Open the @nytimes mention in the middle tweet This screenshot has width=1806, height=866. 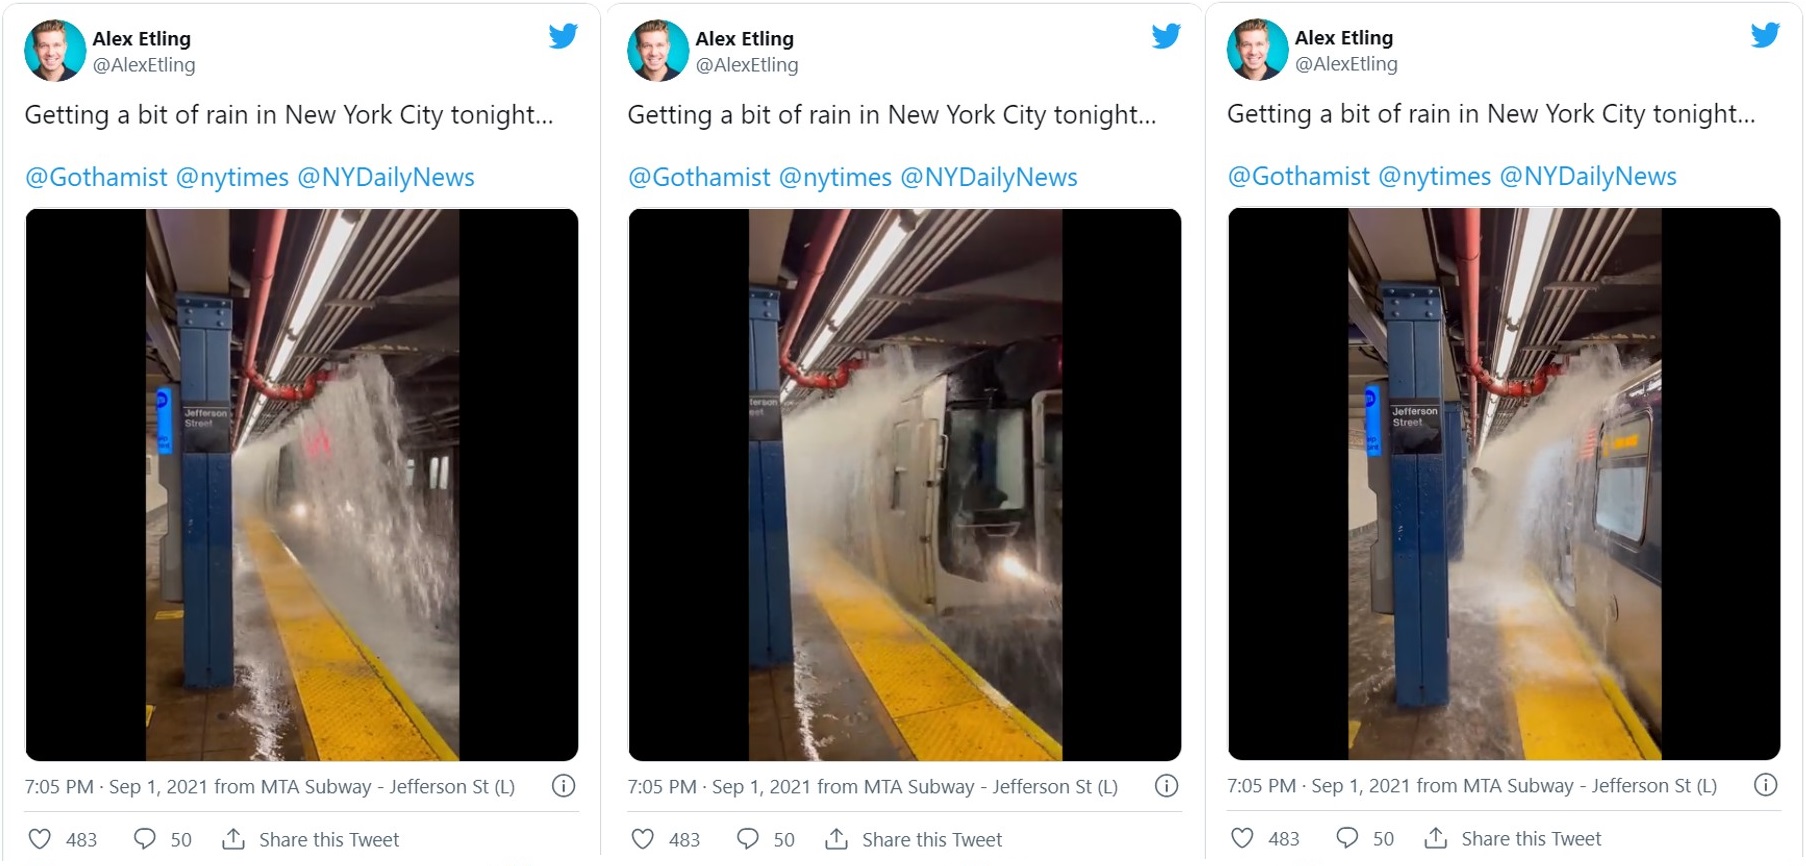[x=835, y=178]
